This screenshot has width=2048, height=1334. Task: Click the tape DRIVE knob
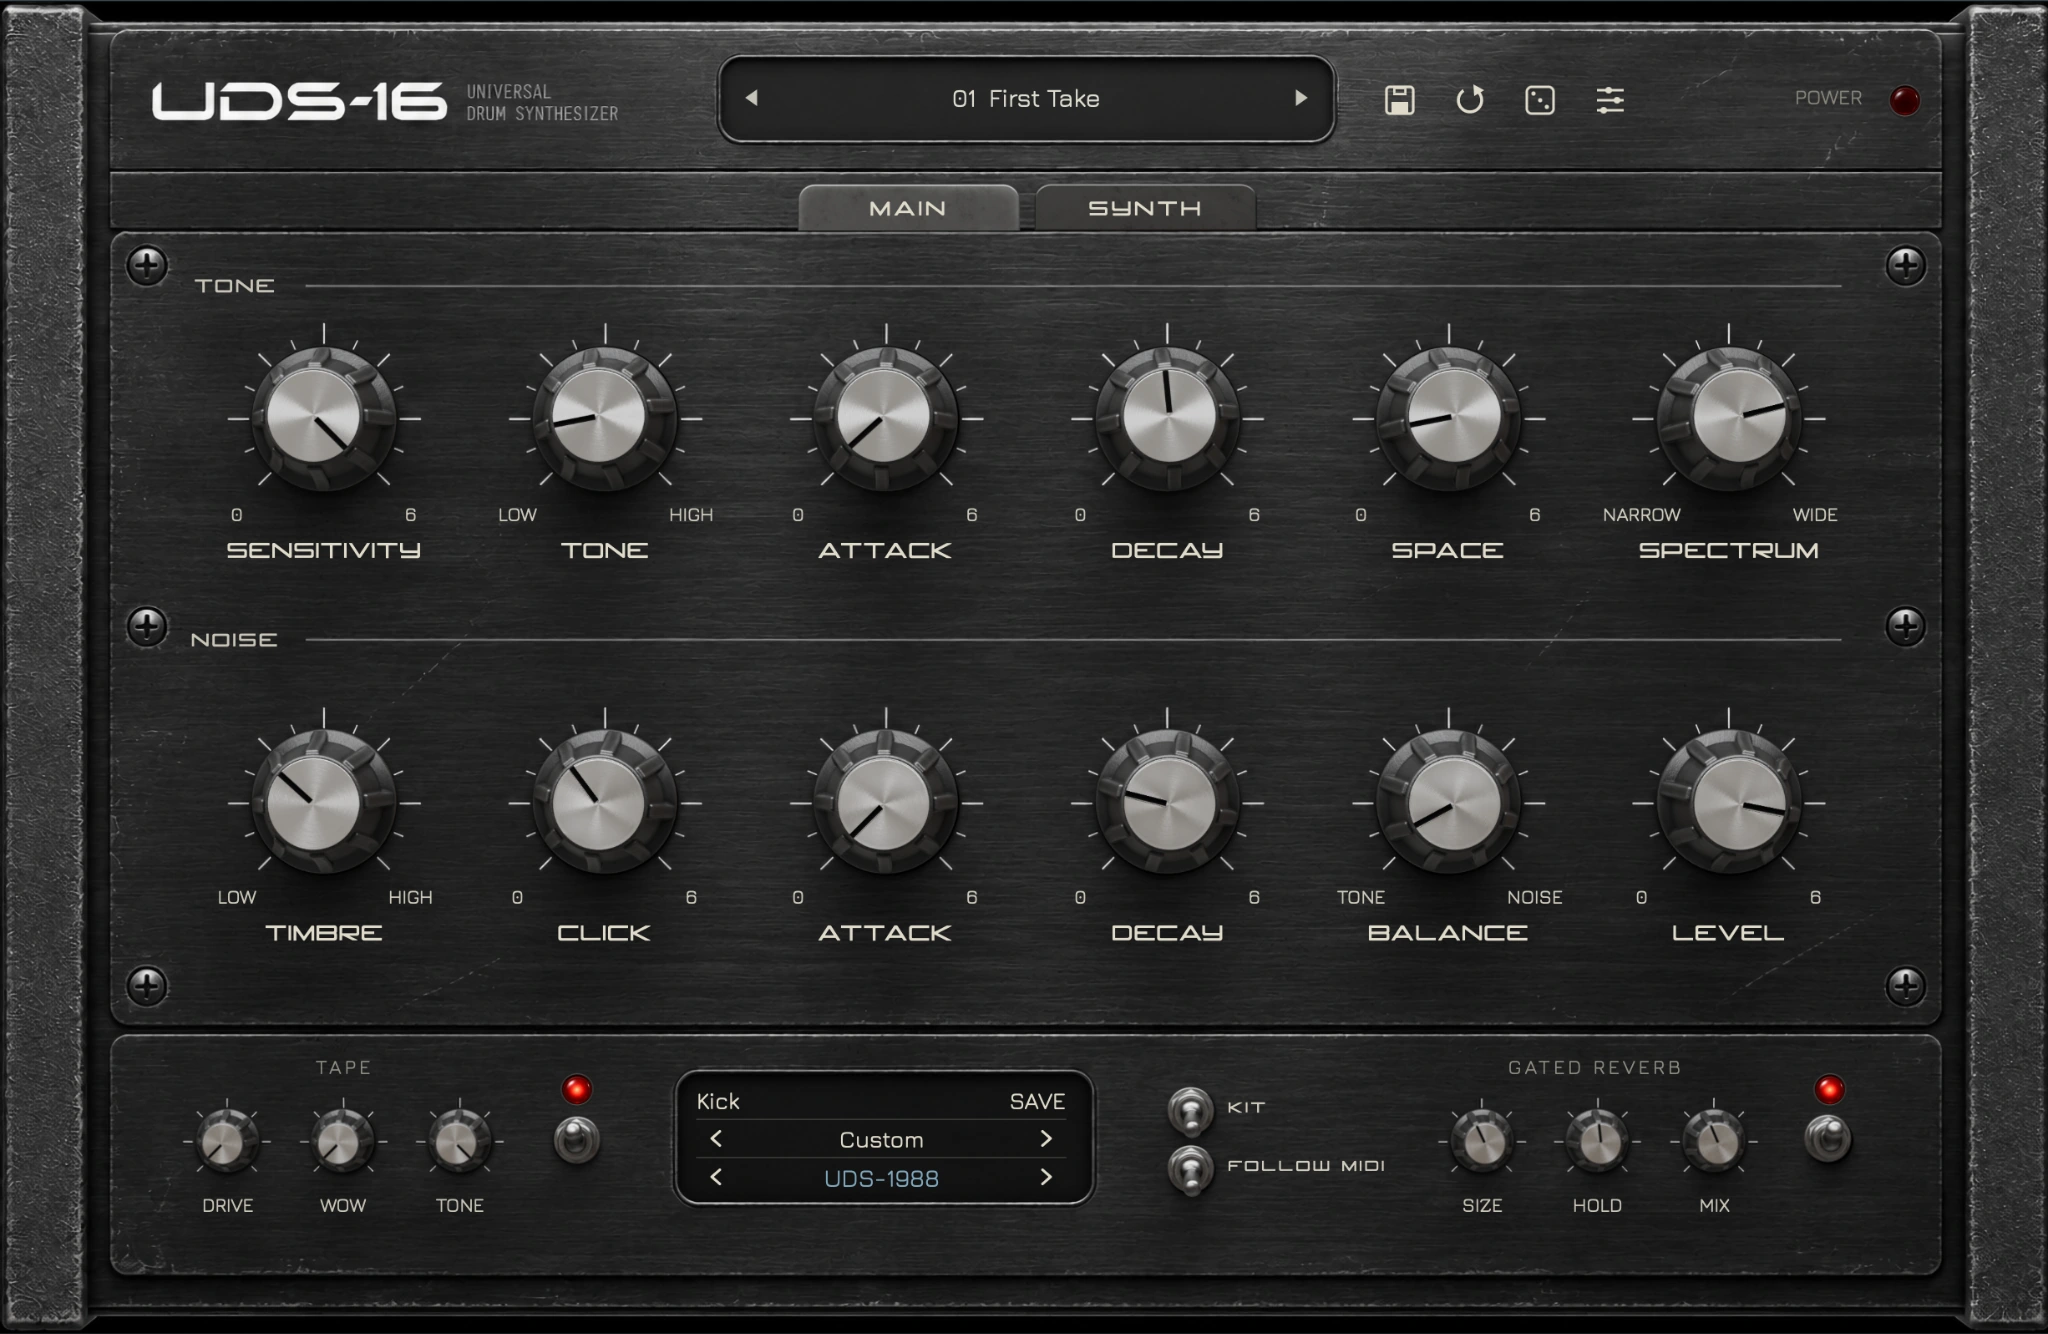click(227, 1141)
